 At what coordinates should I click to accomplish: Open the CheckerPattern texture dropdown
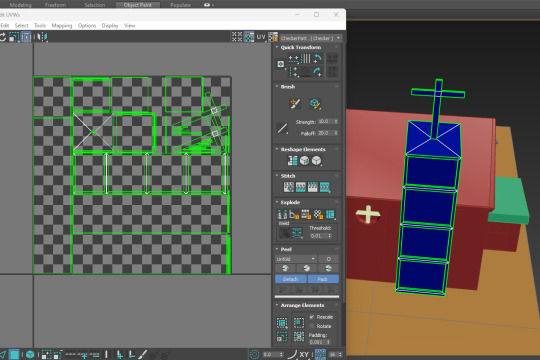(x=310, y=38)
